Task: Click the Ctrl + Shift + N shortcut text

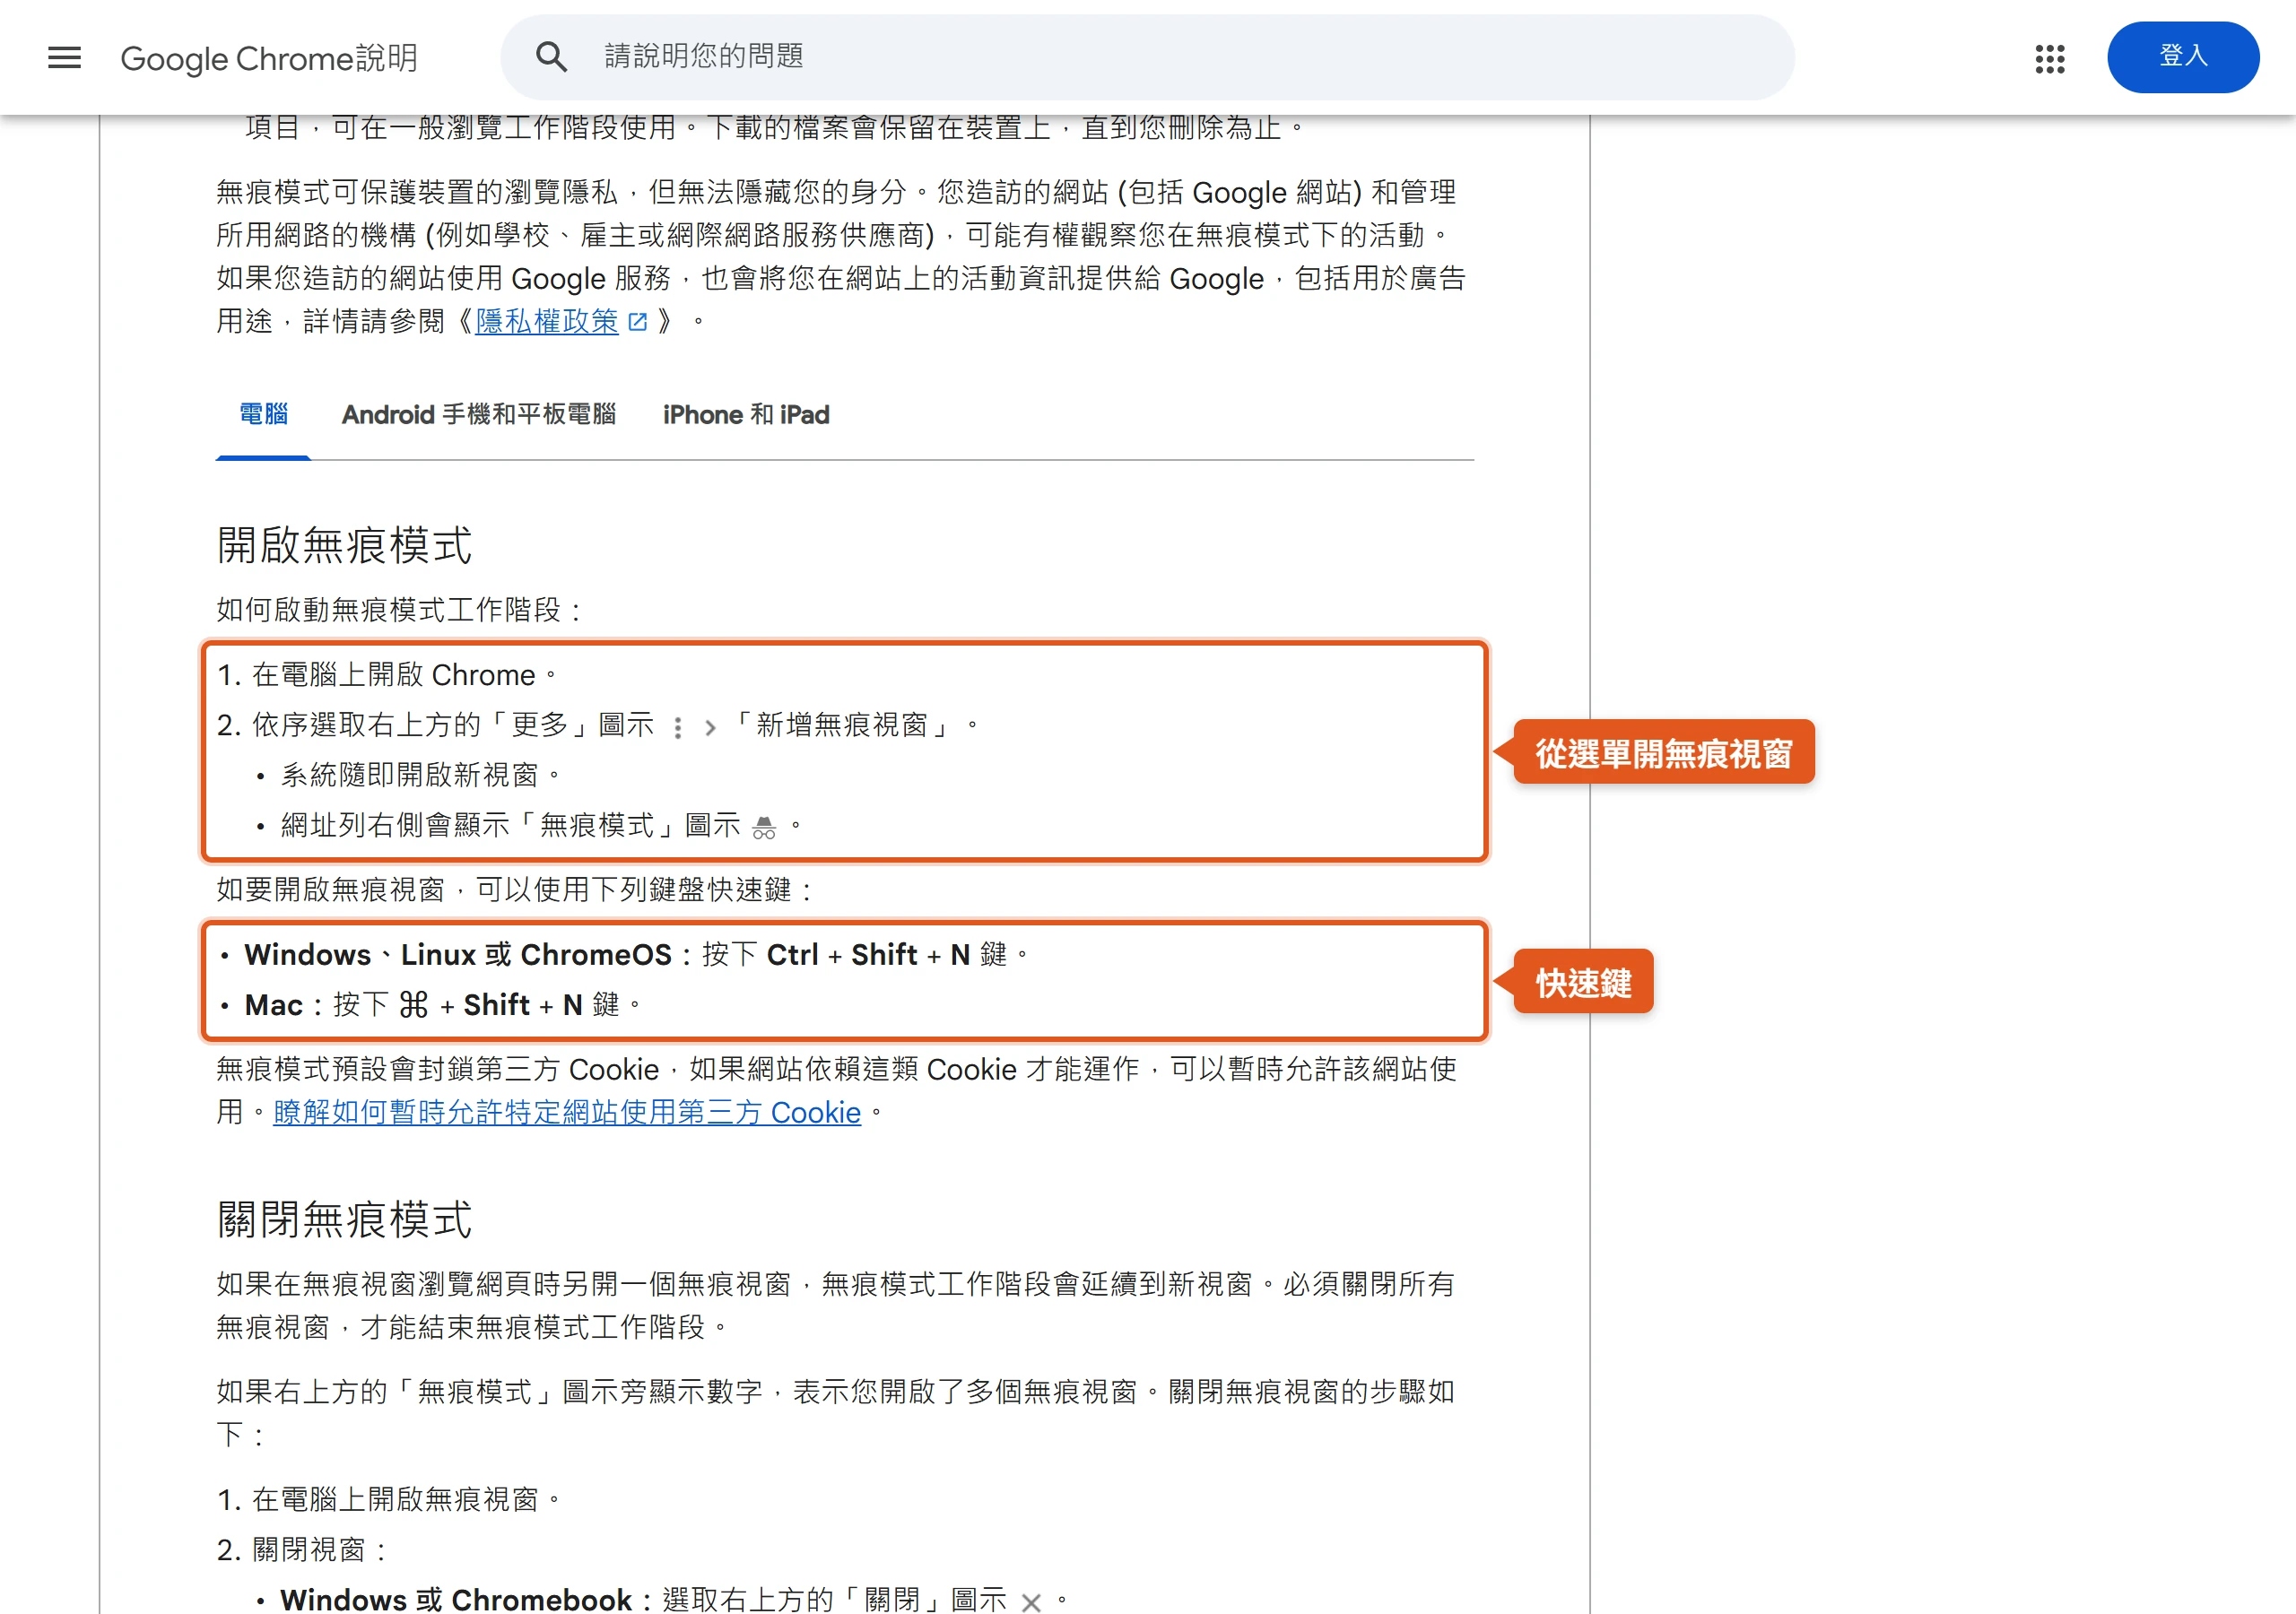Action: point(868,955)
